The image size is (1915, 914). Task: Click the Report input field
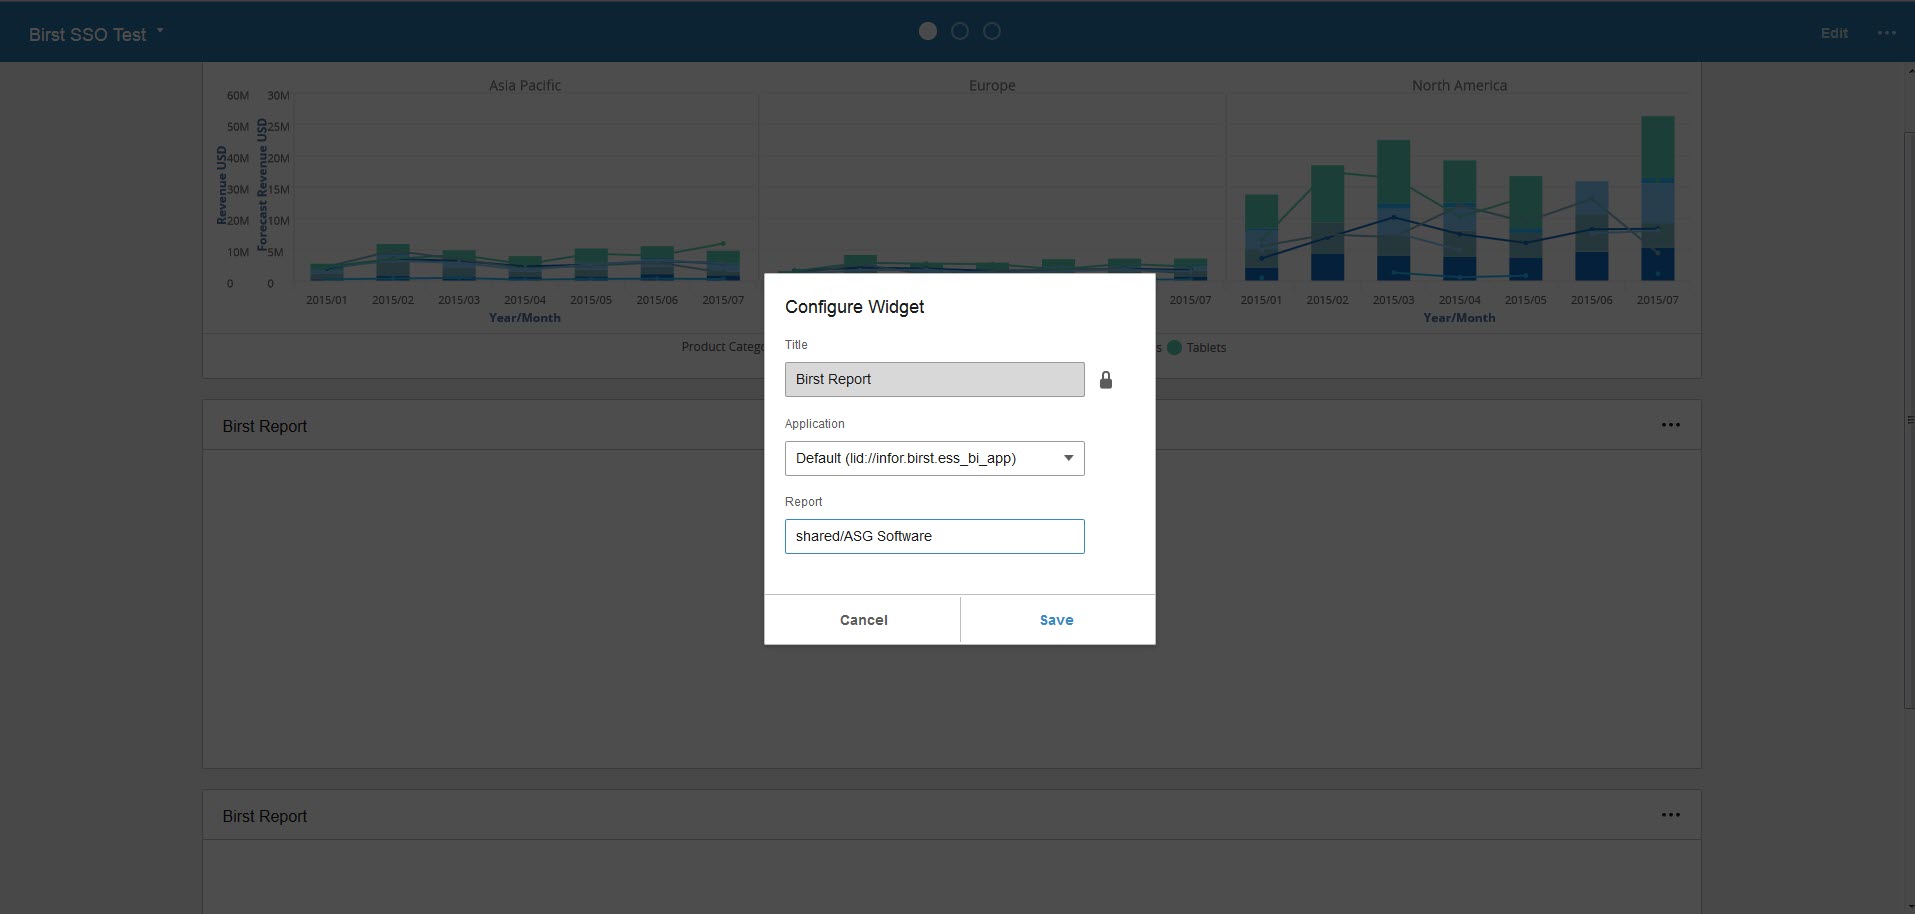coord(934,536)
